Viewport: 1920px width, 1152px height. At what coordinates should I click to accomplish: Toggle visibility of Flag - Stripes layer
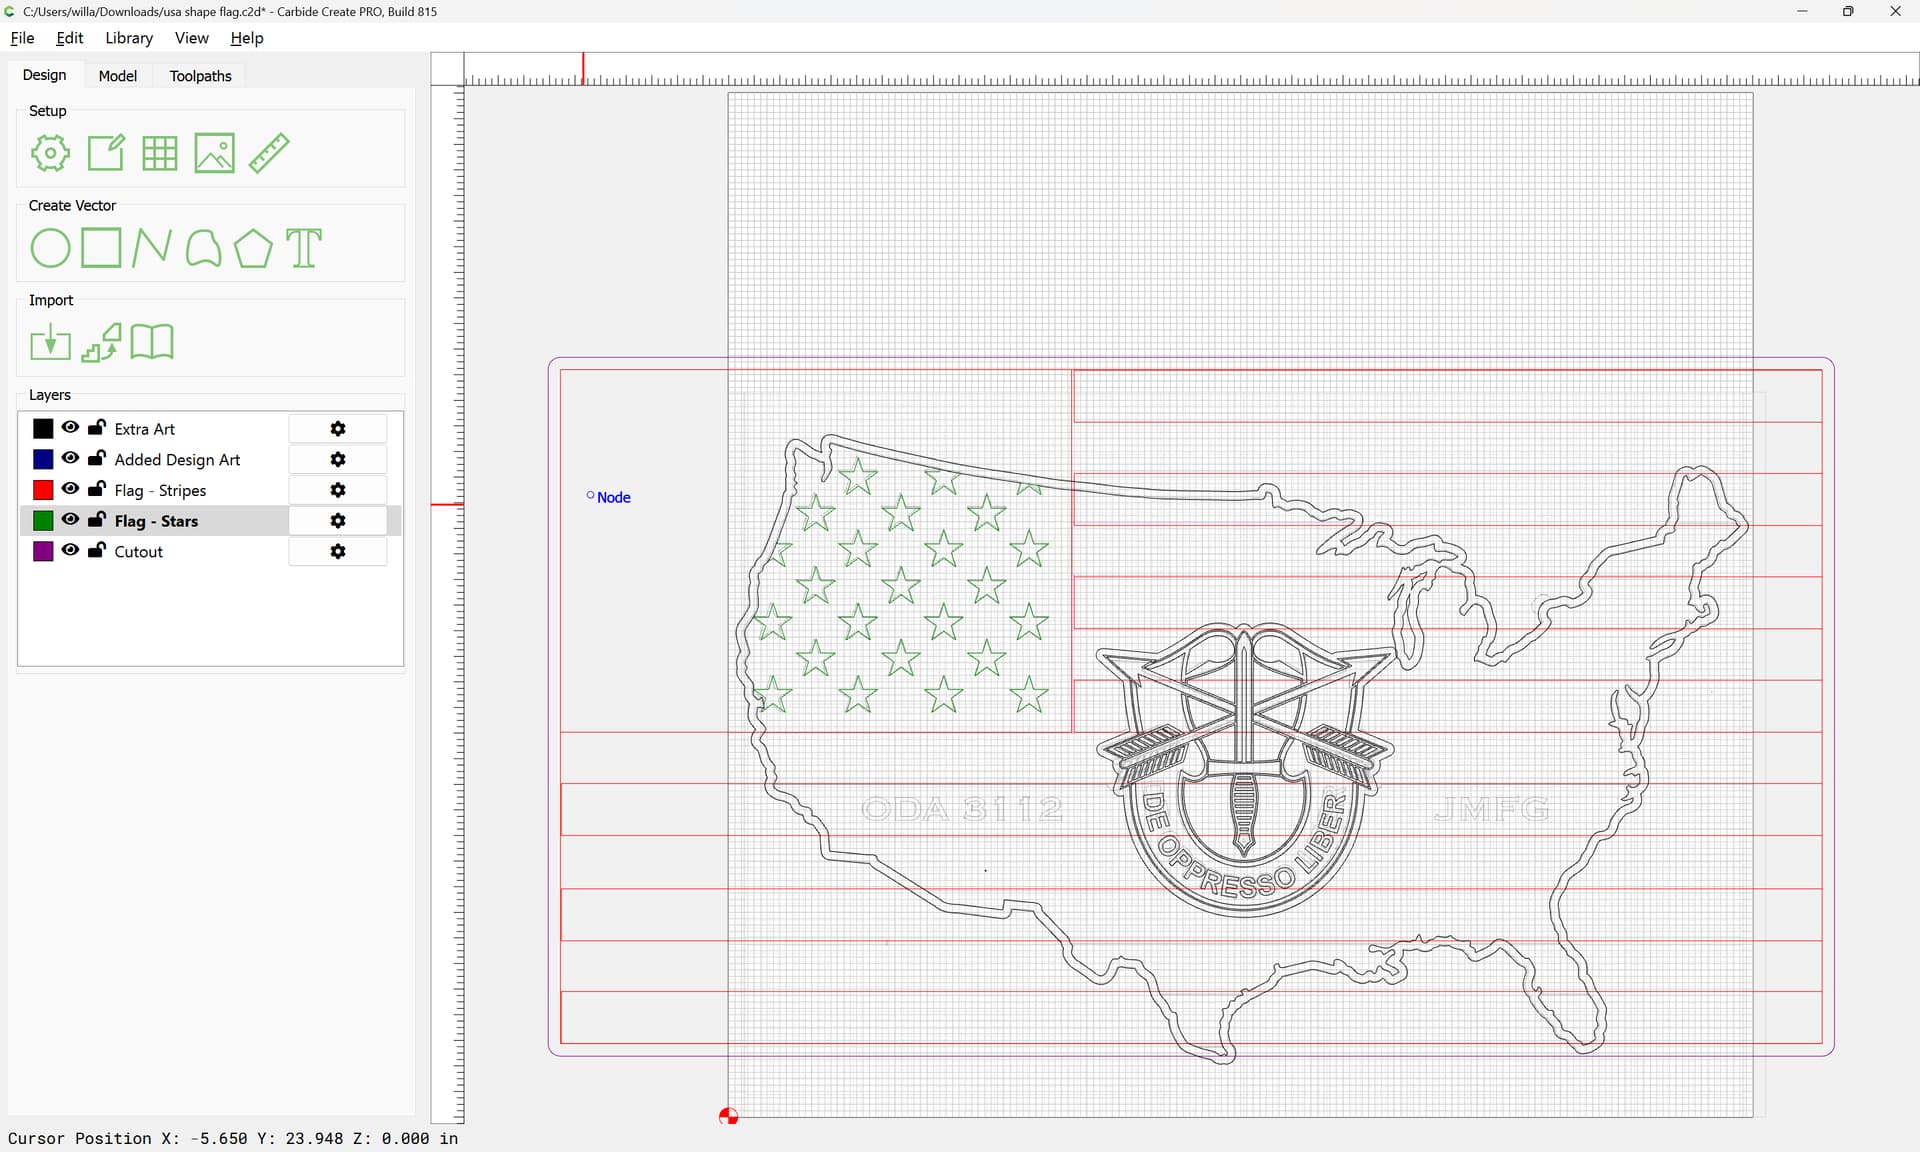pyautogui.click(x=70, y=489)
